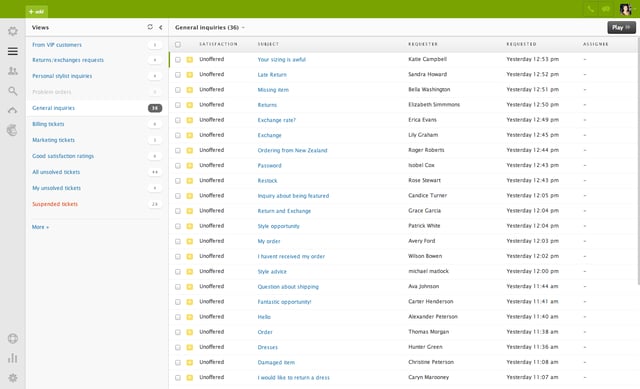Image resolution: width=640 pixels, height=389 pixels.
Task: Select the 'Personal stylist inquiries' view
Action: click(62, 76)
